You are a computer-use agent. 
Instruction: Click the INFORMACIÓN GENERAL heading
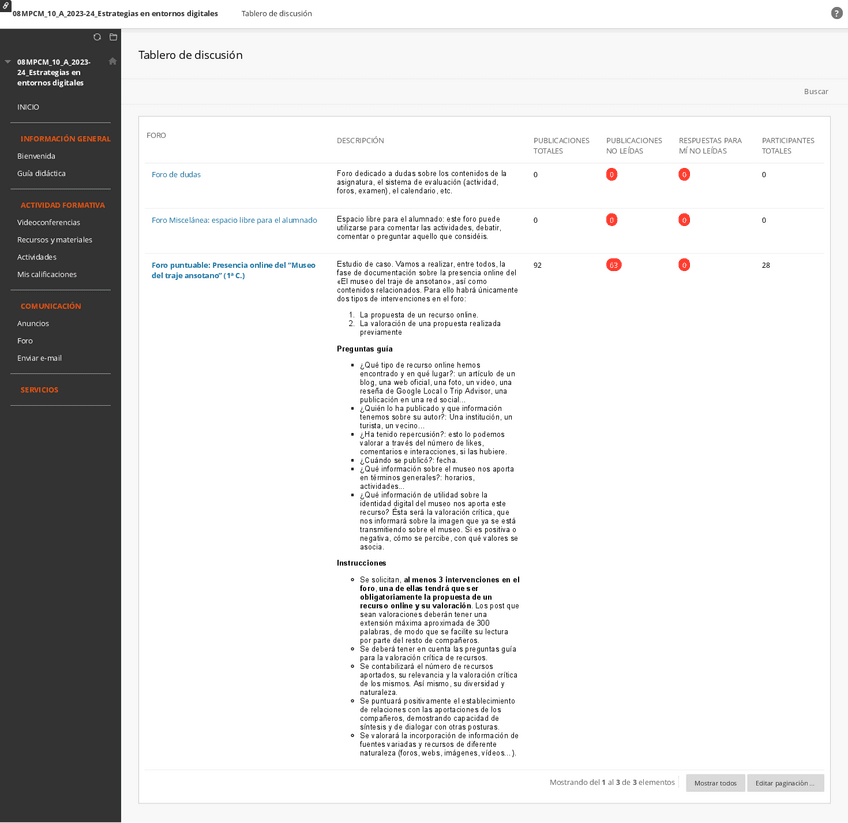tap(65, 139)
